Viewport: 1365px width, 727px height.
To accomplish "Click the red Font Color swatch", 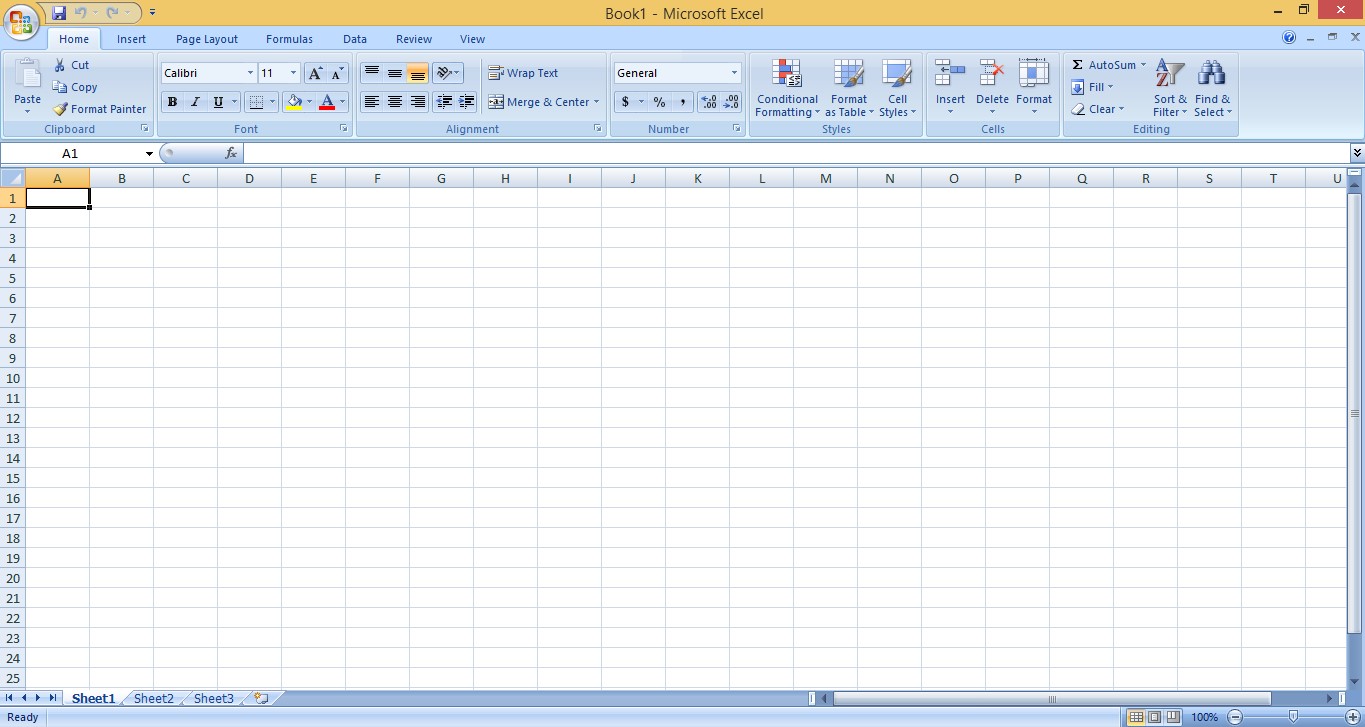I will click(328, 107).
